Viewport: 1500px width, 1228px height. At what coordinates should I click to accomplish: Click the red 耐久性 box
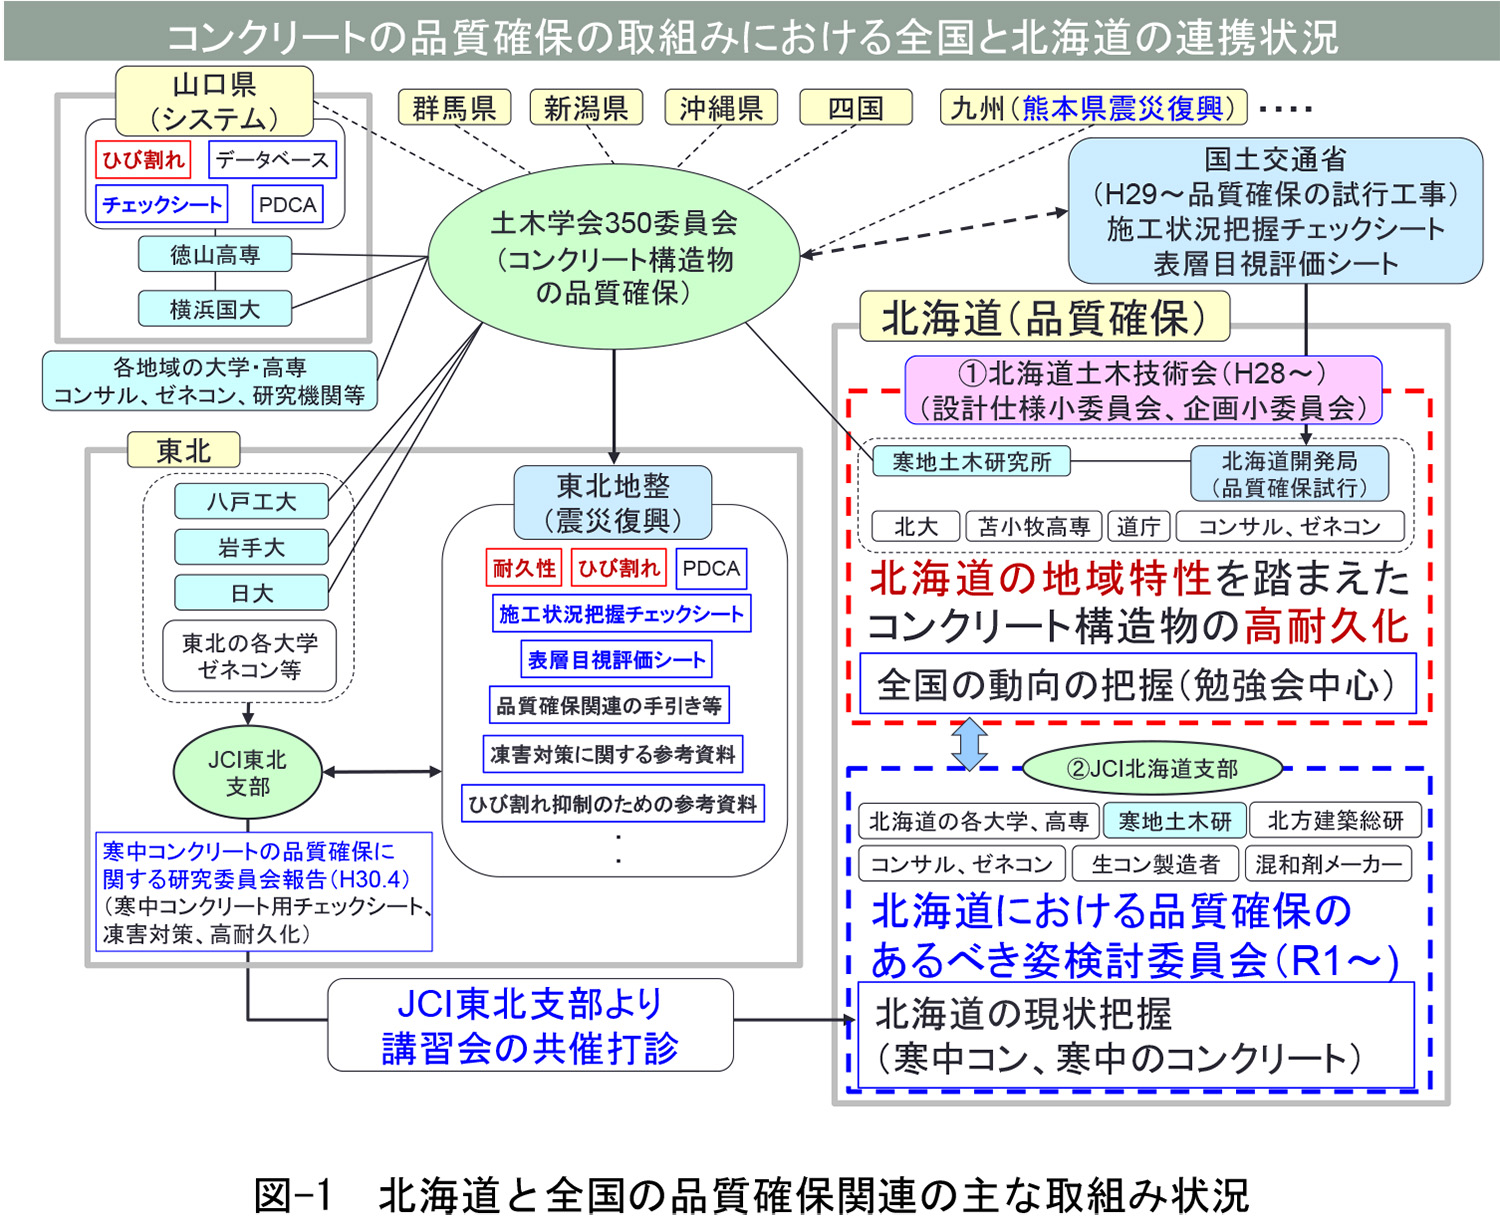coord(523,568)
